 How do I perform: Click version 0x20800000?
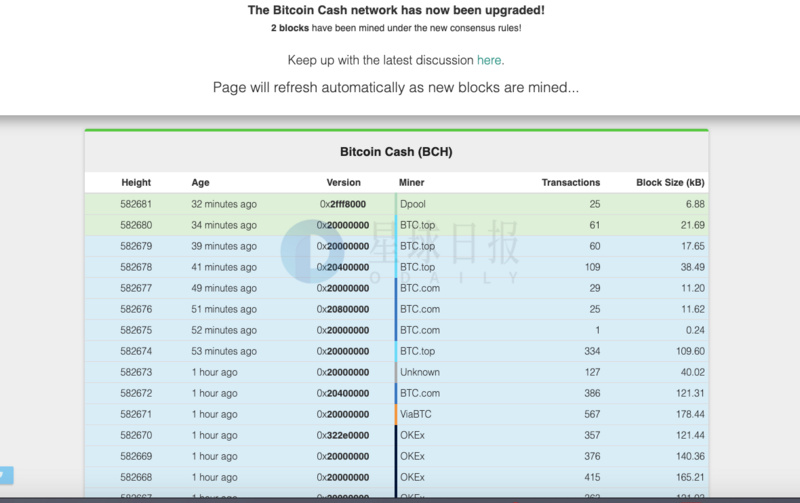(343, 309)
